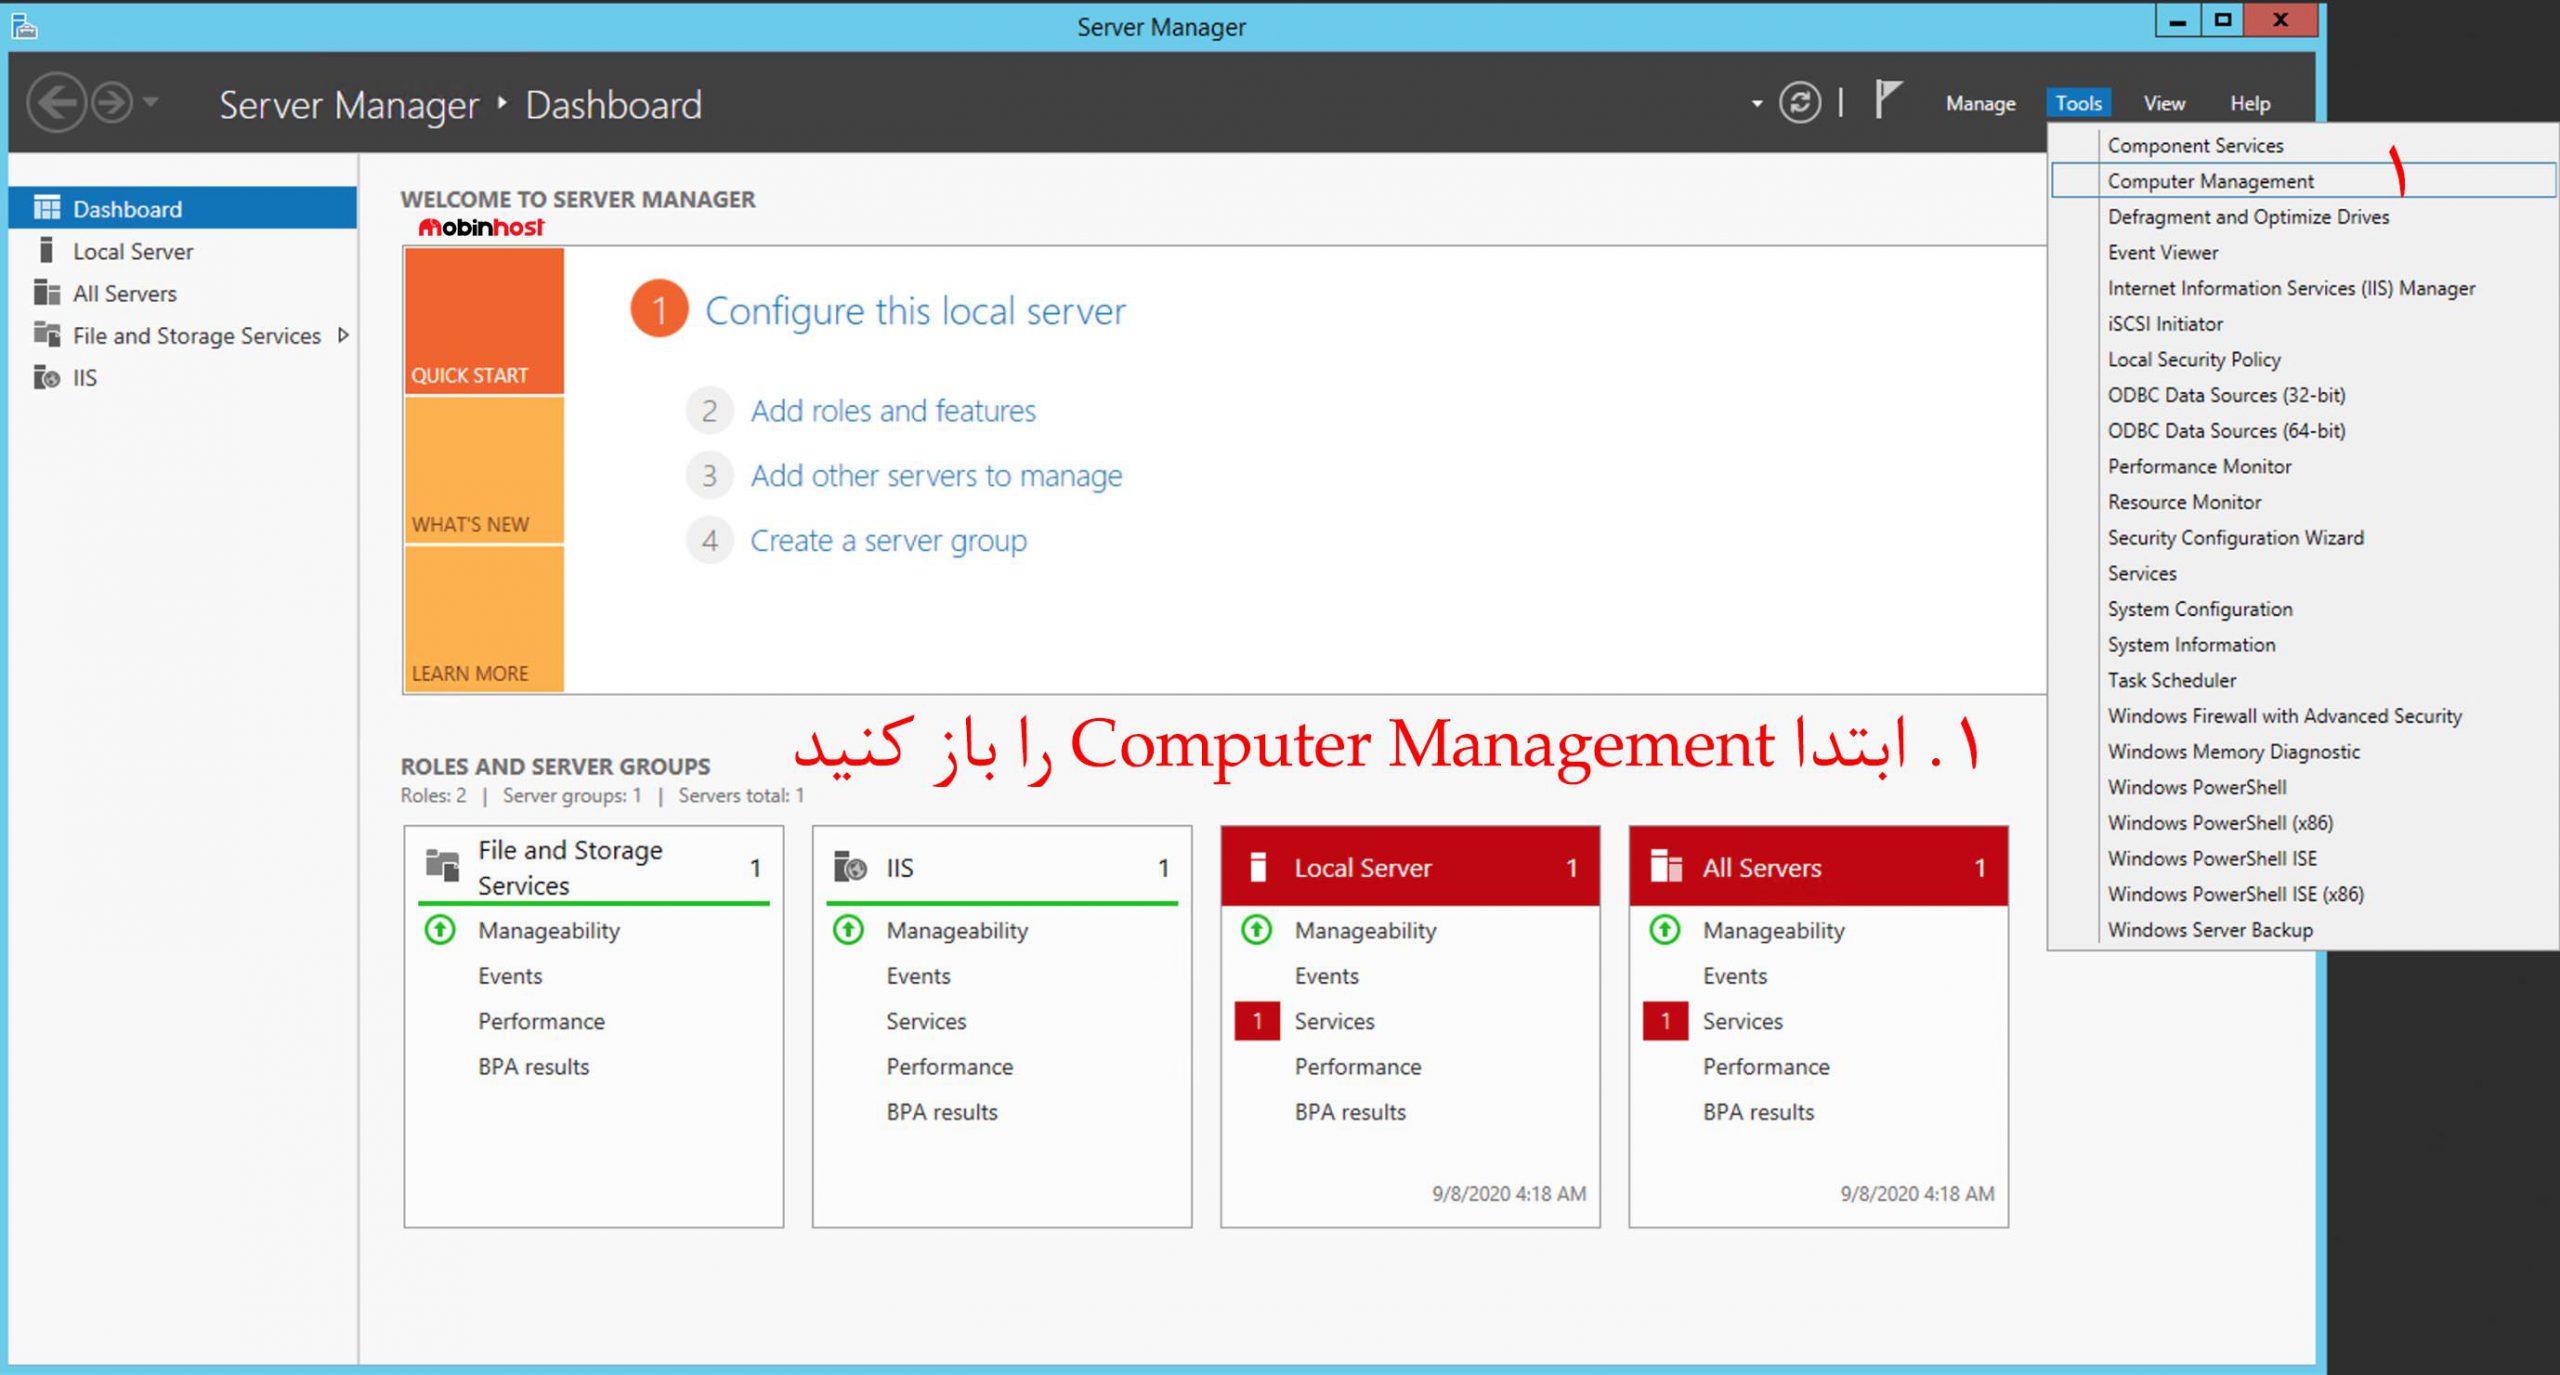Click File and Storage Services tile icon
This screenshot has width=2560, height=1375.
[442, 866]
